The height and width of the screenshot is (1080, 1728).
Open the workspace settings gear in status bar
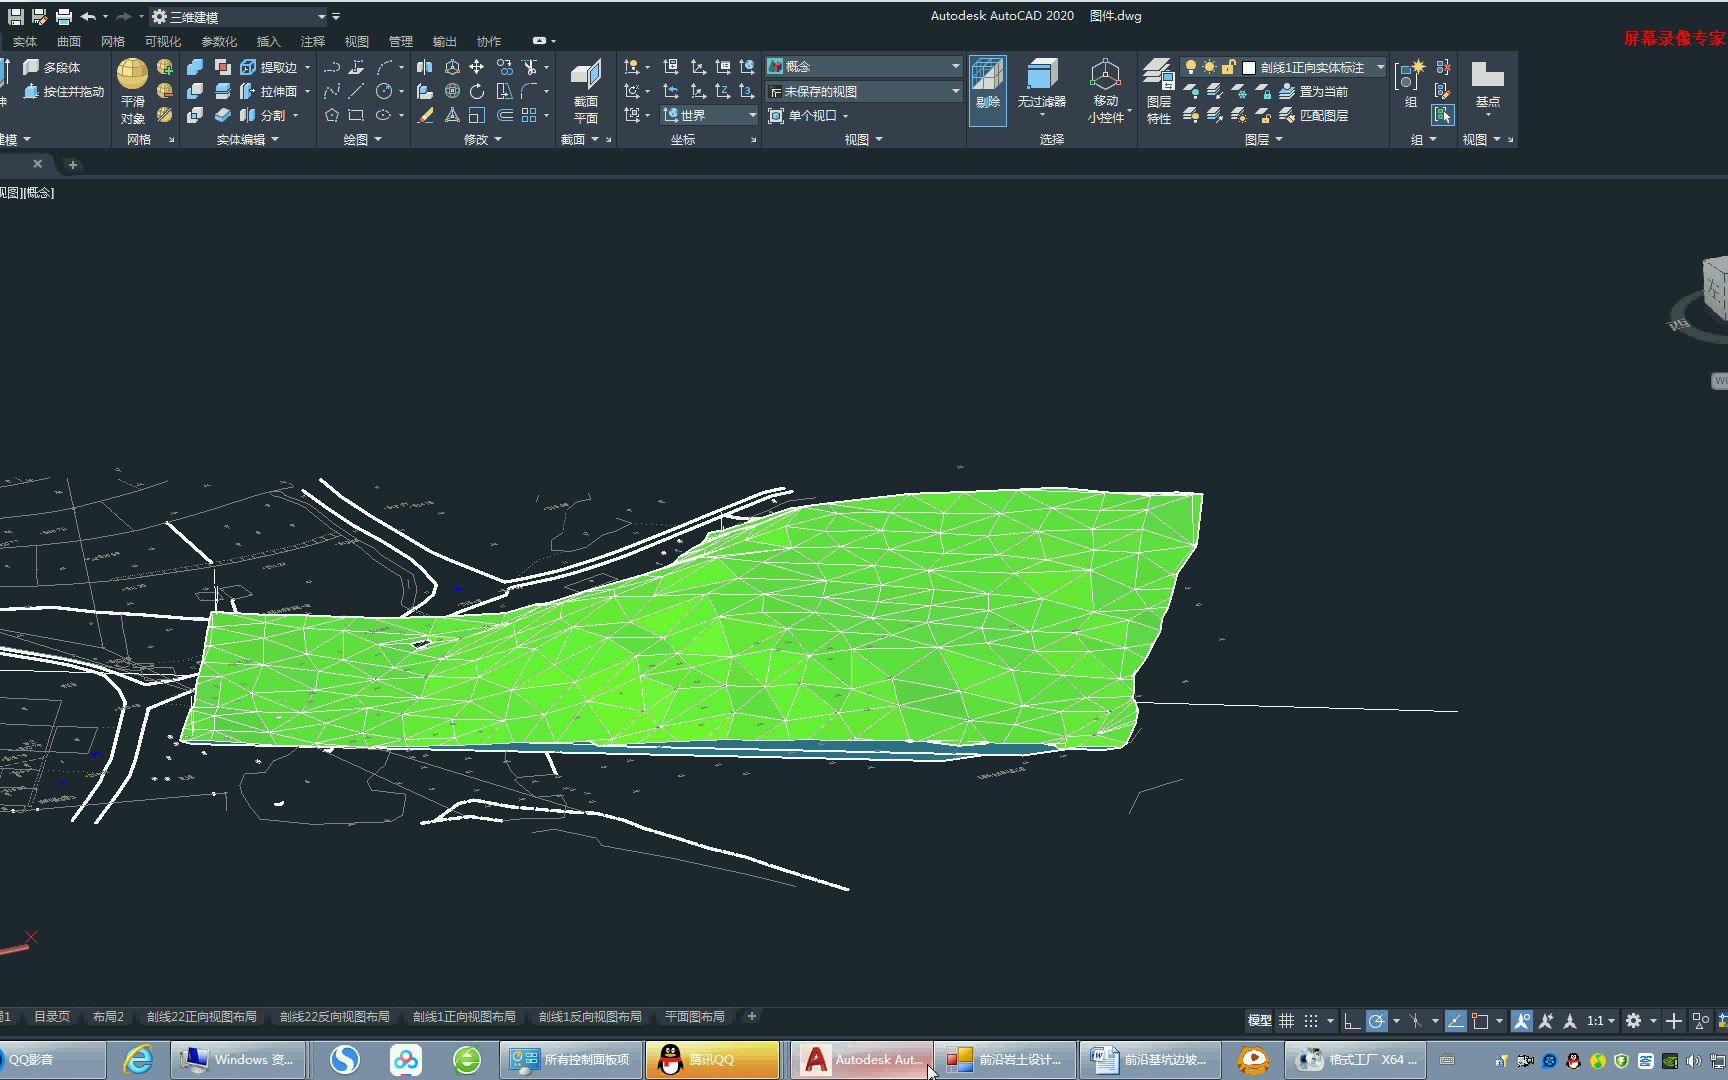(1633, 1021)
